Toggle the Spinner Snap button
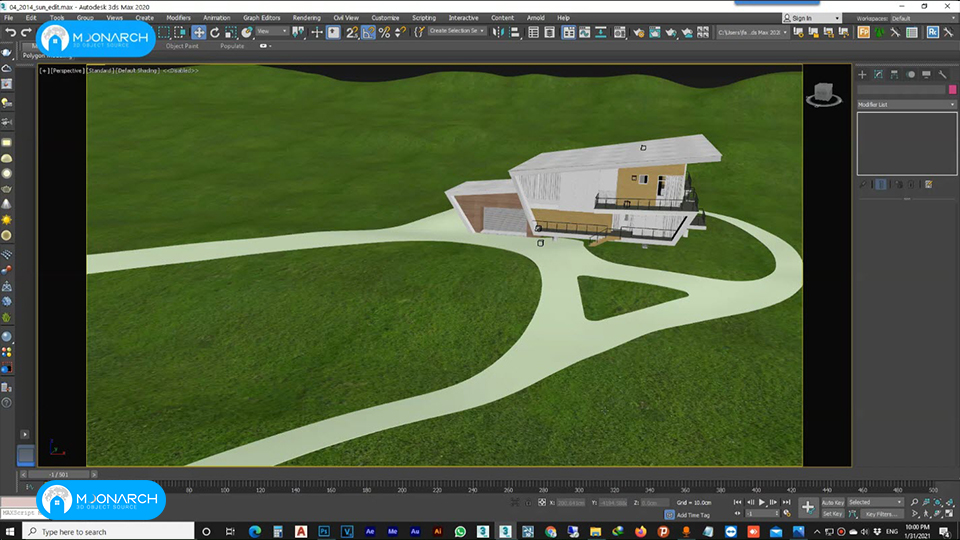 pos(400,32)
